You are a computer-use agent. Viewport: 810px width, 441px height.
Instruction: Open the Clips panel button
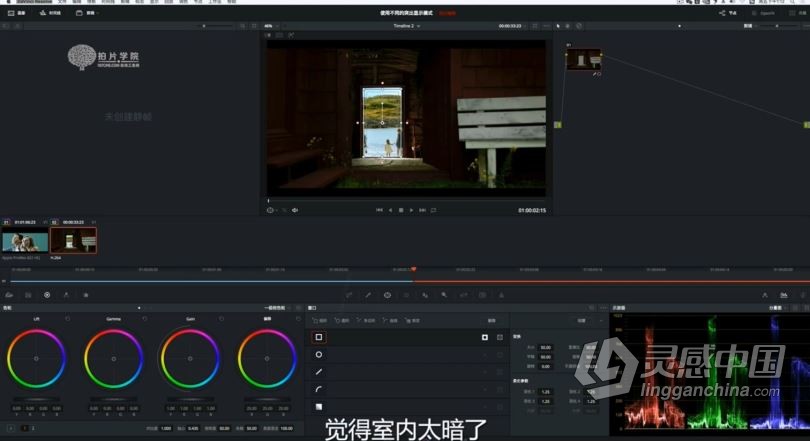click(x=87, y=13)
